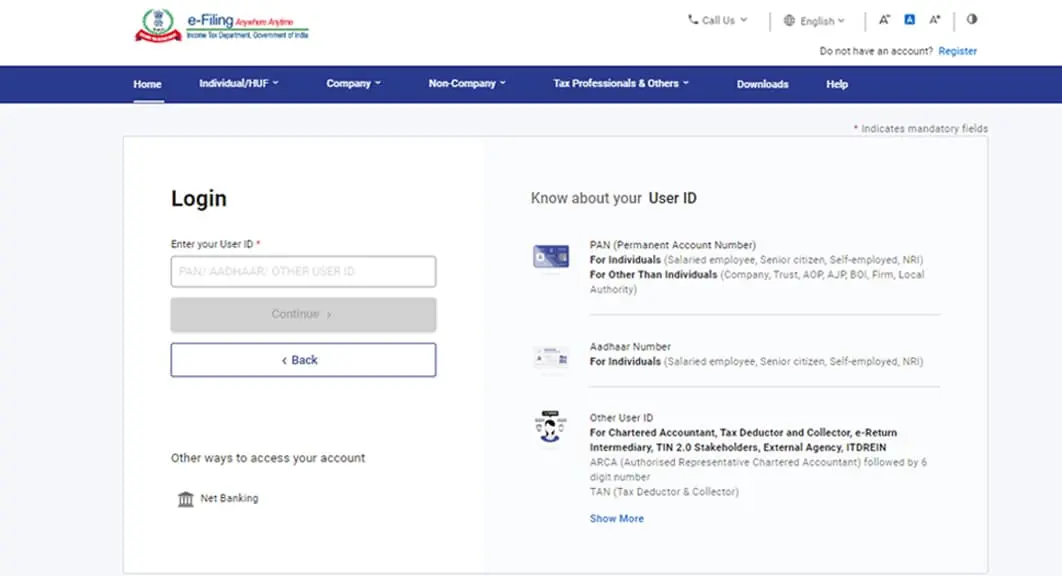Click the Continue button
1062x576 pixels.
tap(303, 314)
